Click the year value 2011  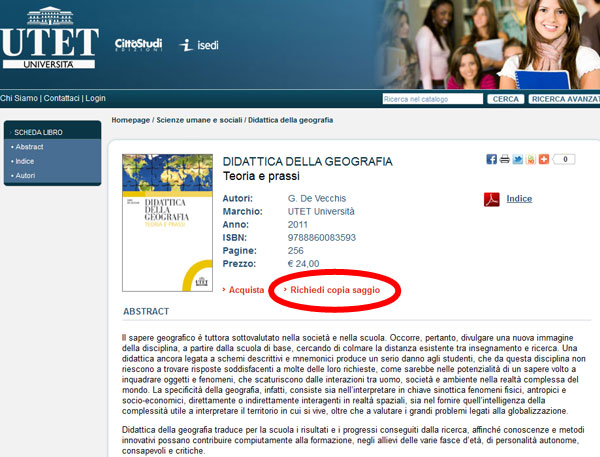[298, 224]
